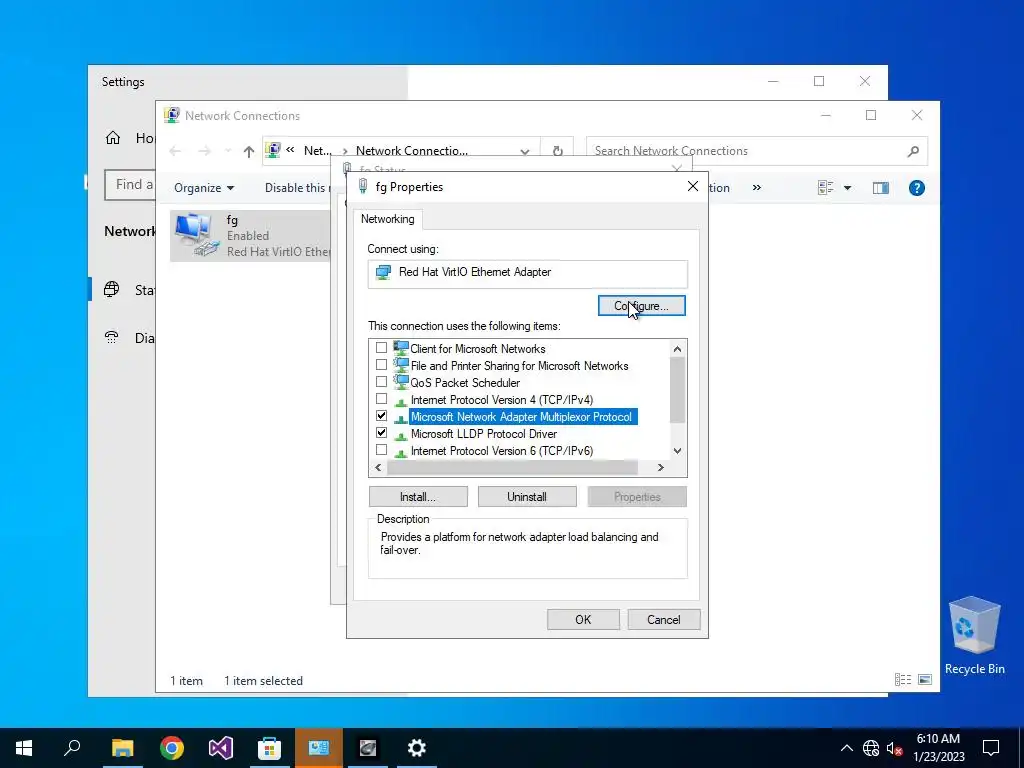Image resolution: width=1024 pixels, height=768 pixels.
Task: Click the fg Properties title icon
Action: pos(363,187)
